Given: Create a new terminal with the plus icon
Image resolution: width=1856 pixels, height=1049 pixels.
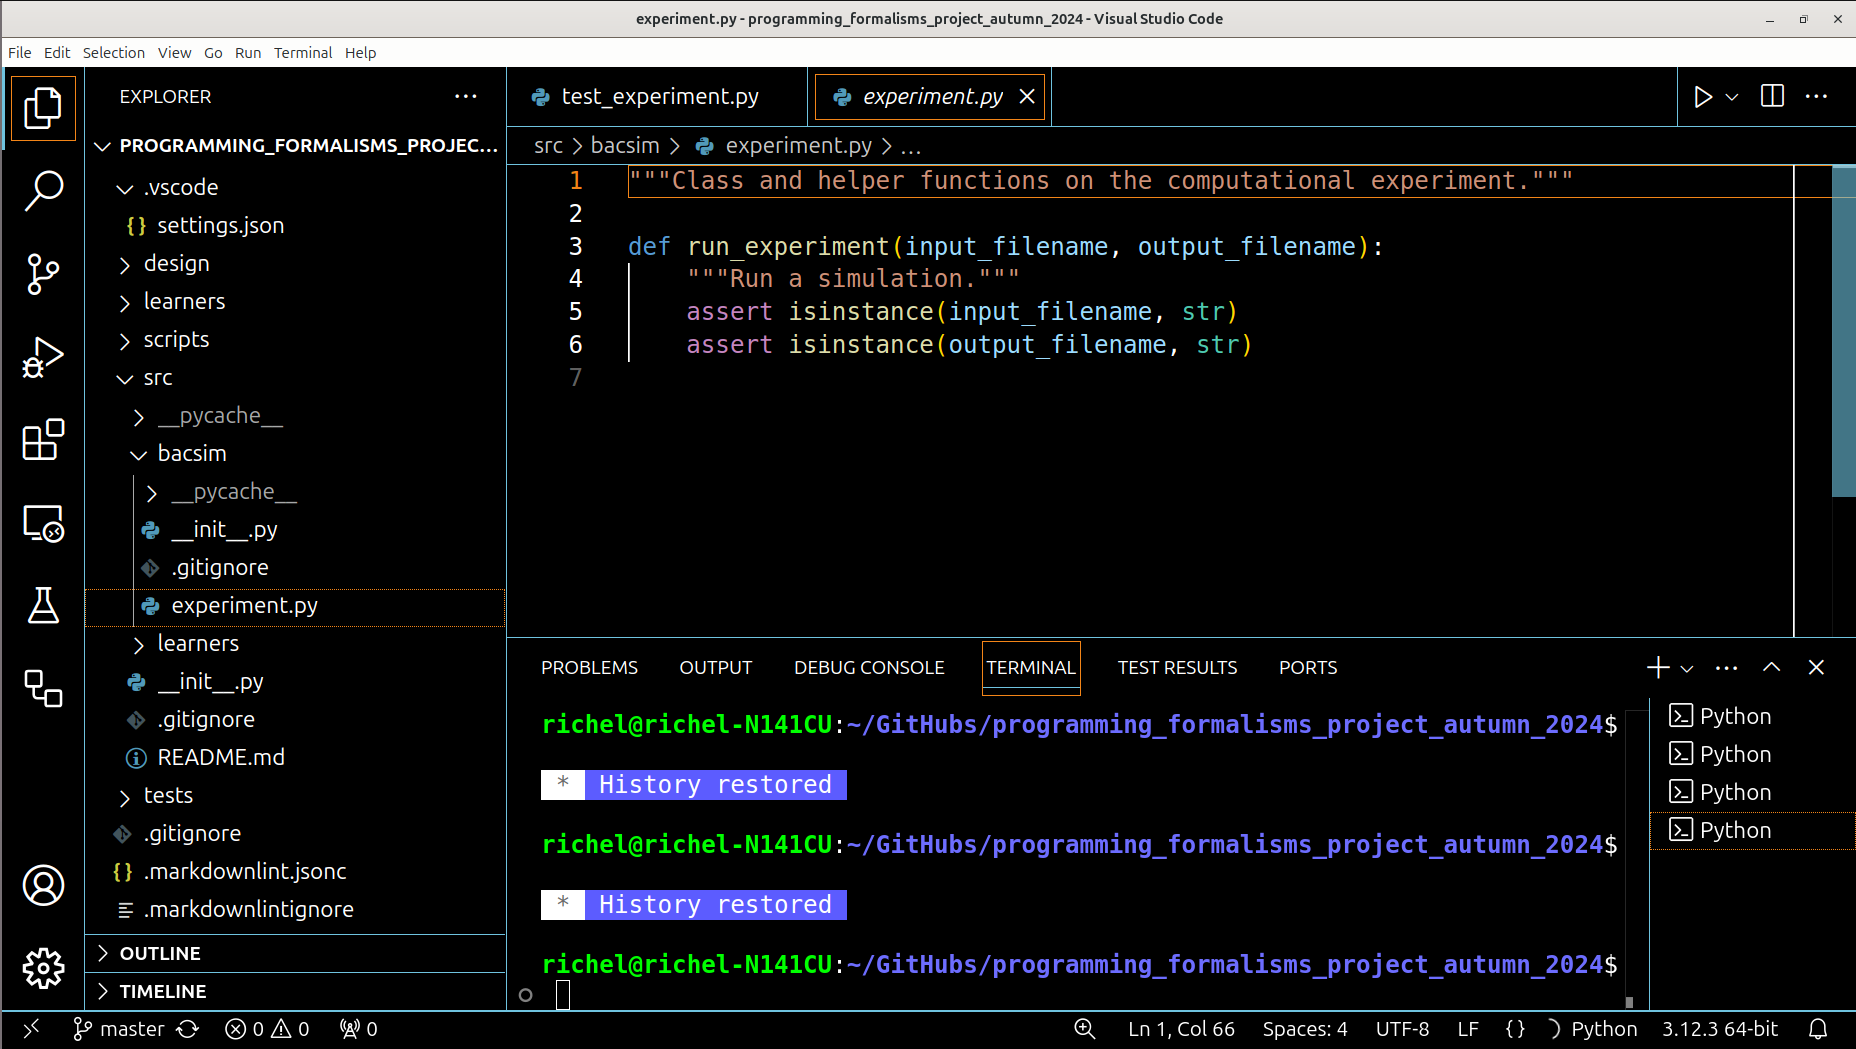Looking at the screenshot, I should [1656, 667].
